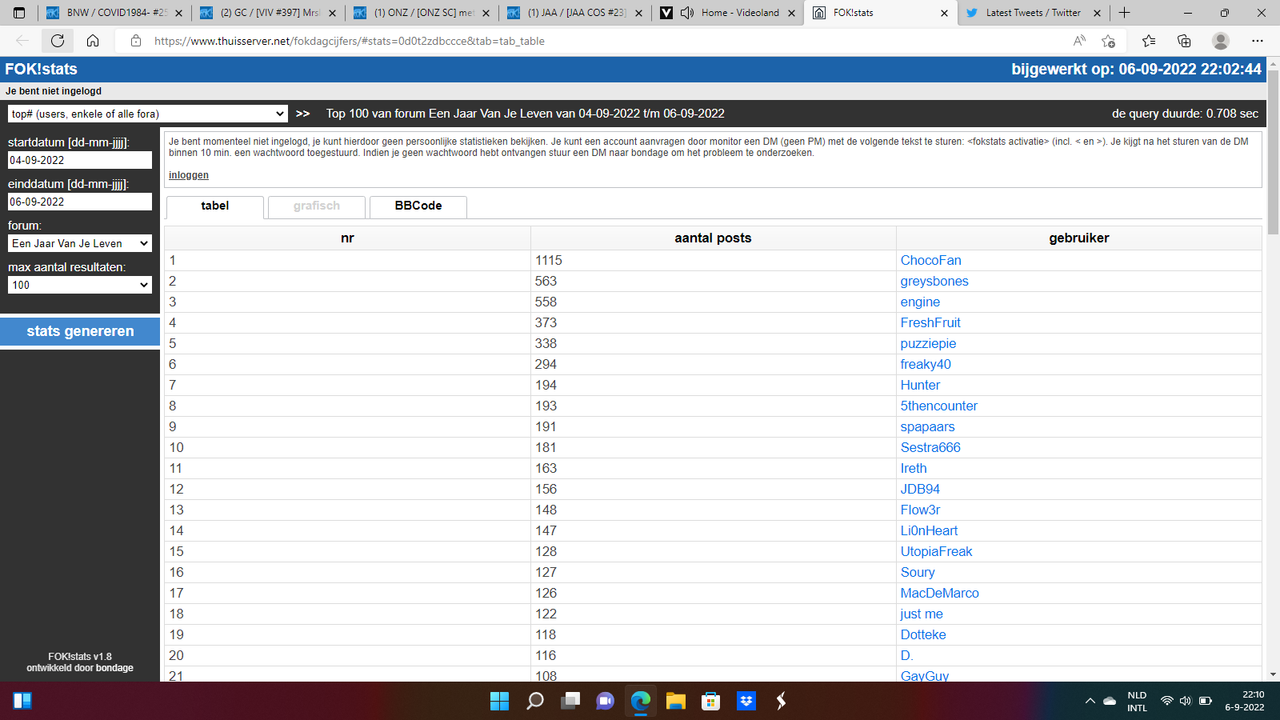This screenshot has width=1280, height=720.
Task: Click the FOK!stats header title
Action: [x=41, y=70]
